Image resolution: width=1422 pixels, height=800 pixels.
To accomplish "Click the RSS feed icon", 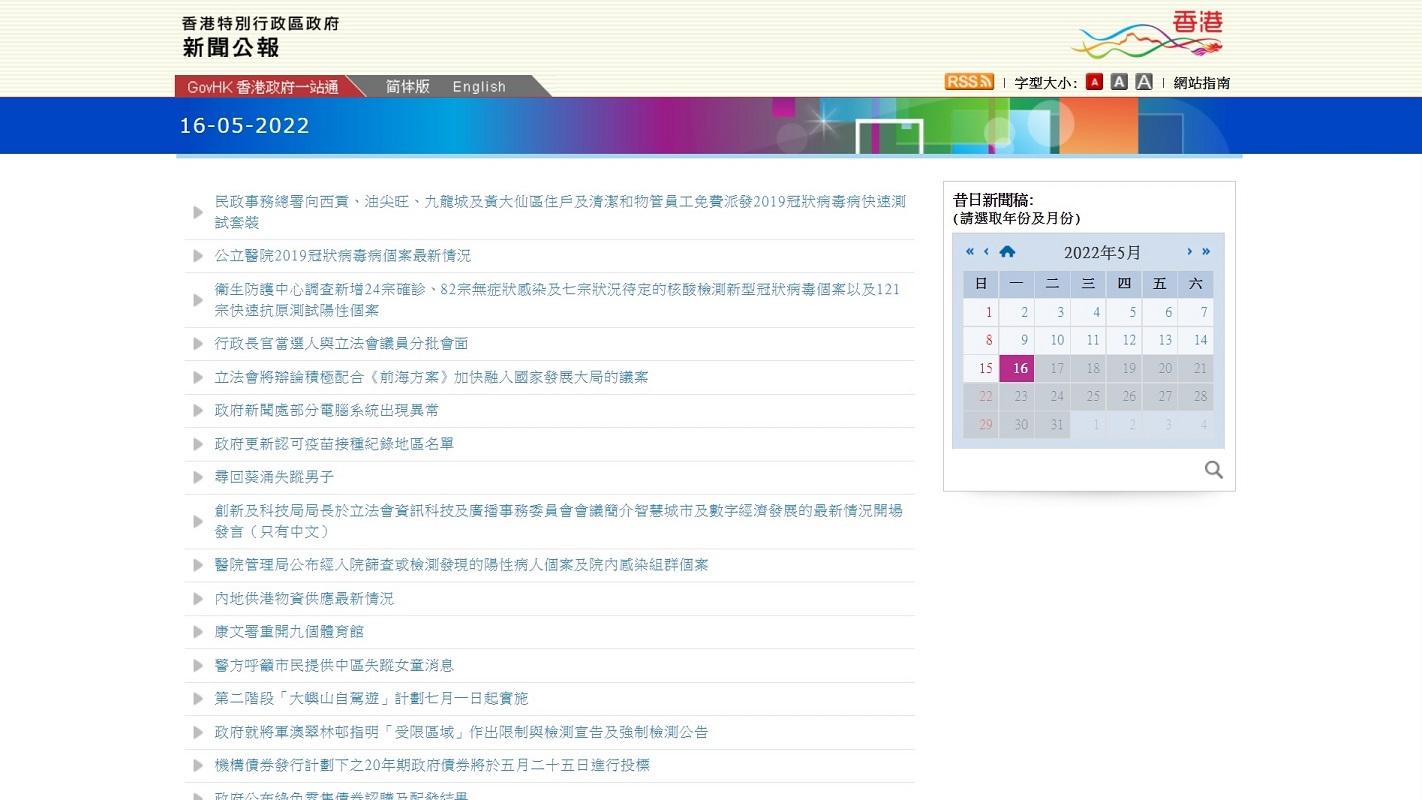I will click(x=967, y=81).
